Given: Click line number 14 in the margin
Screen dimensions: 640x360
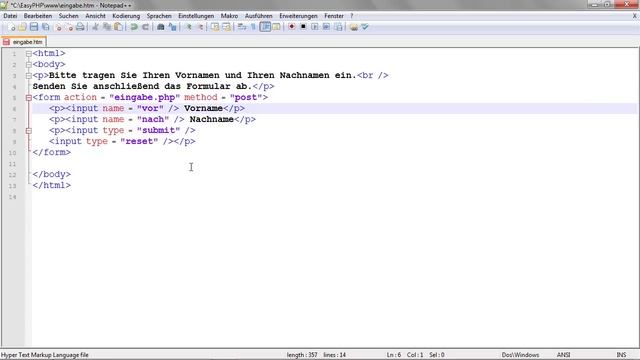Looking at the screenshot, I should 13,197.
